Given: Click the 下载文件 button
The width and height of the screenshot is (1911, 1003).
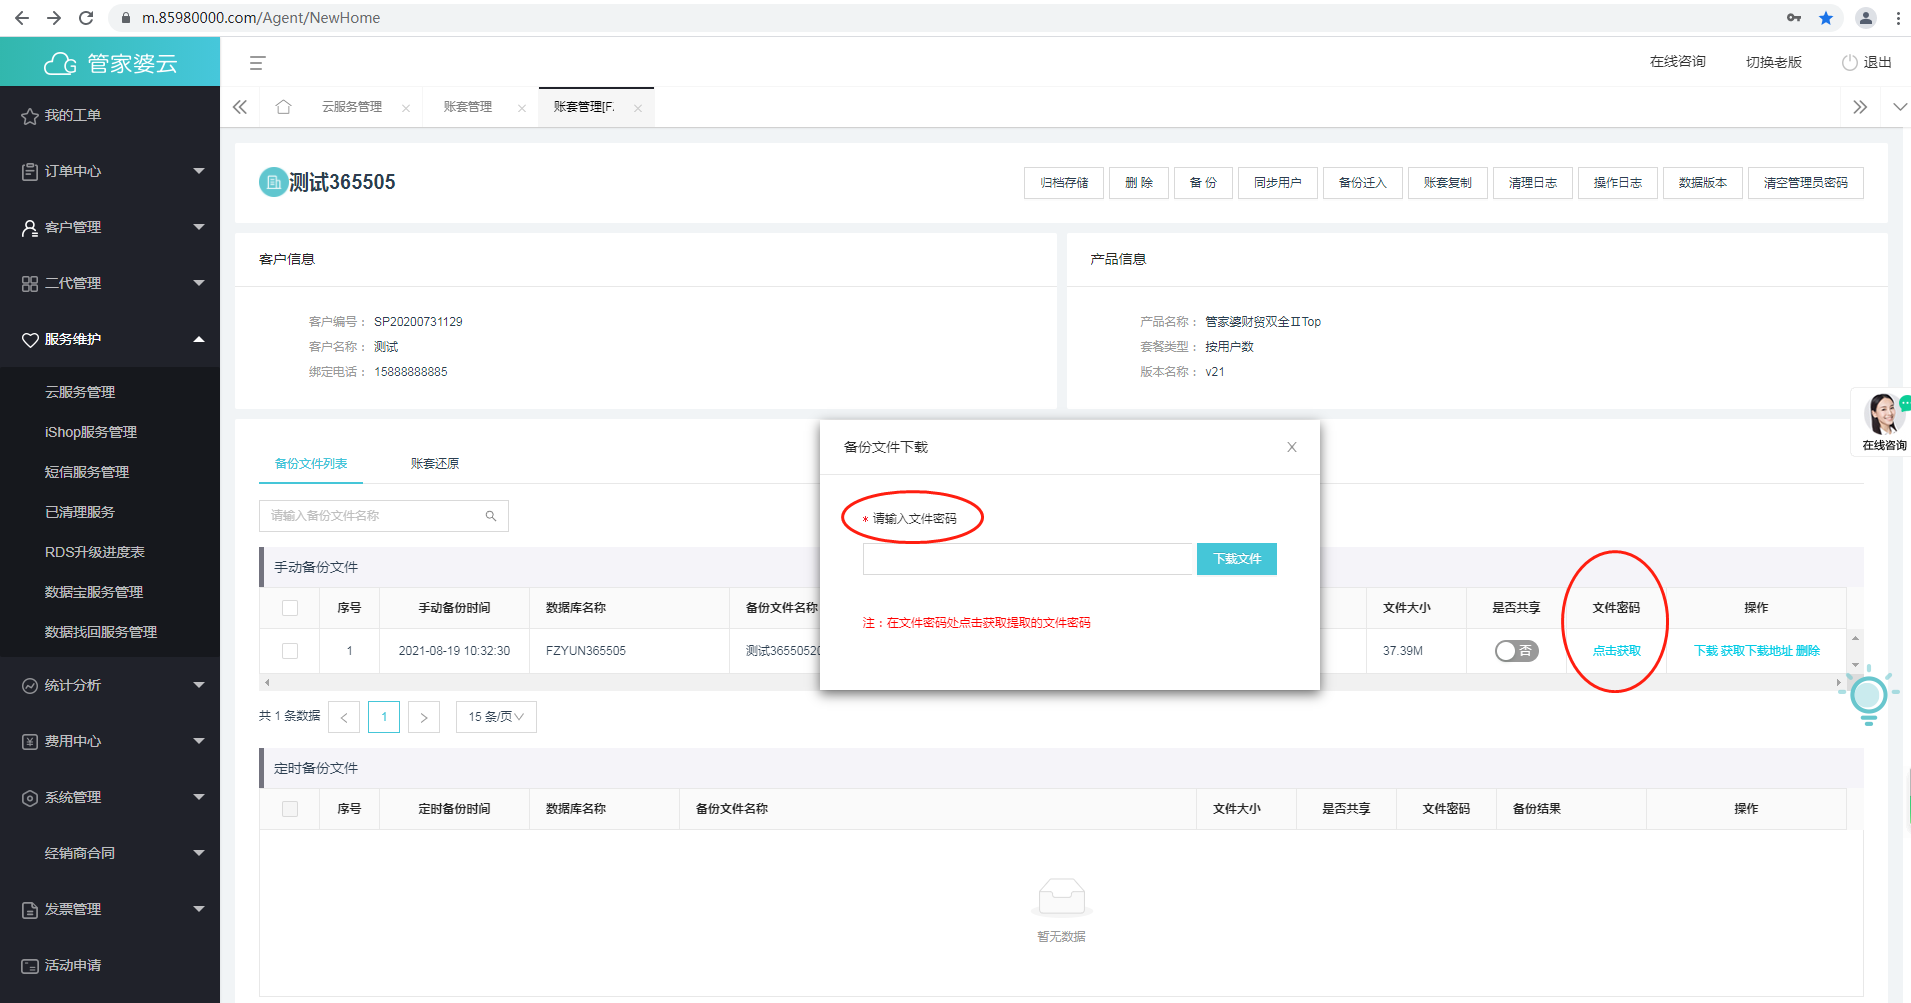Looking at the screenshot, I should coord(1236,559).
